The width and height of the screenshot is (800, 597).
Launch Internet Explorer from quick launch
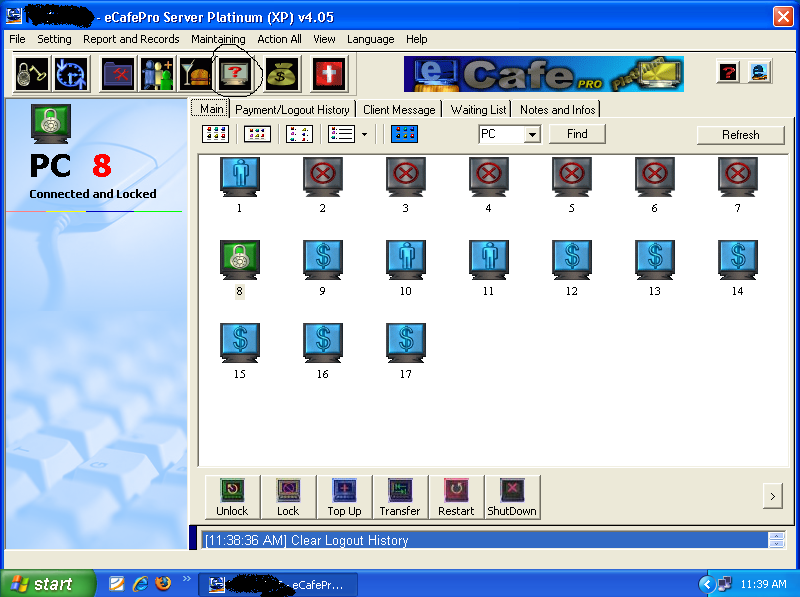[x=140, y=583]
